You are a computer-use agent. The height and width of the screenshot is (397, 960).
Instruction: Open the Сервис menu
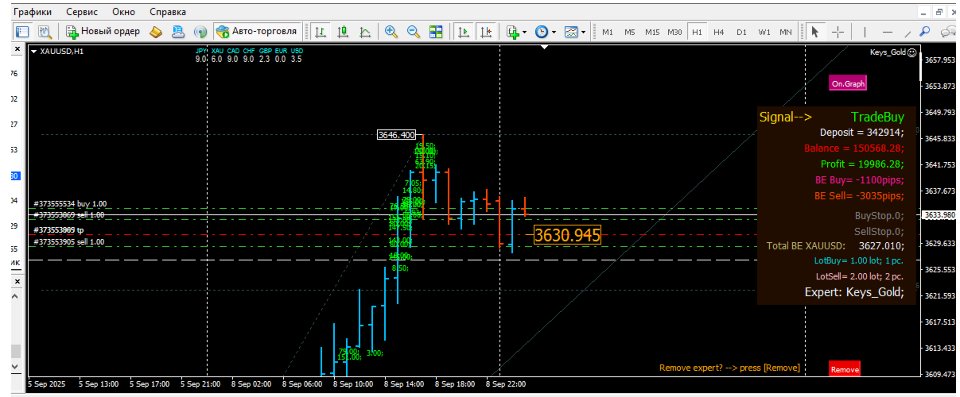click(81, 12)
